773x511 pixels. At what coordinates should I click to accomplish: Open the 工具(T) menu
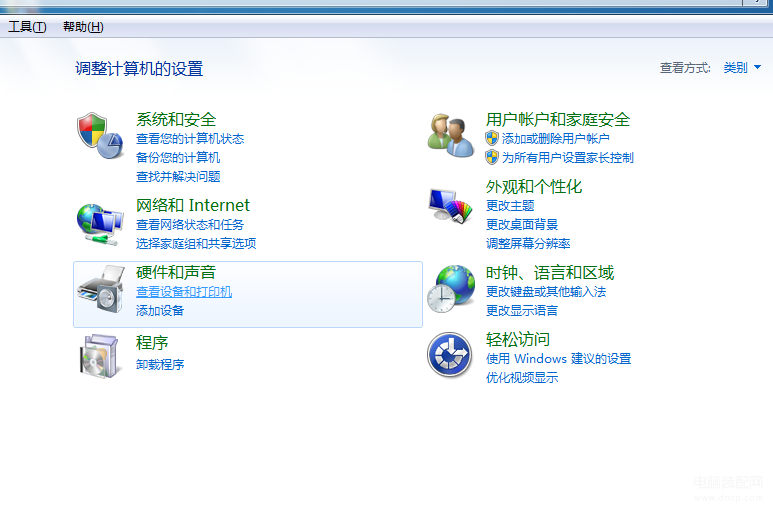coord(27,27)
